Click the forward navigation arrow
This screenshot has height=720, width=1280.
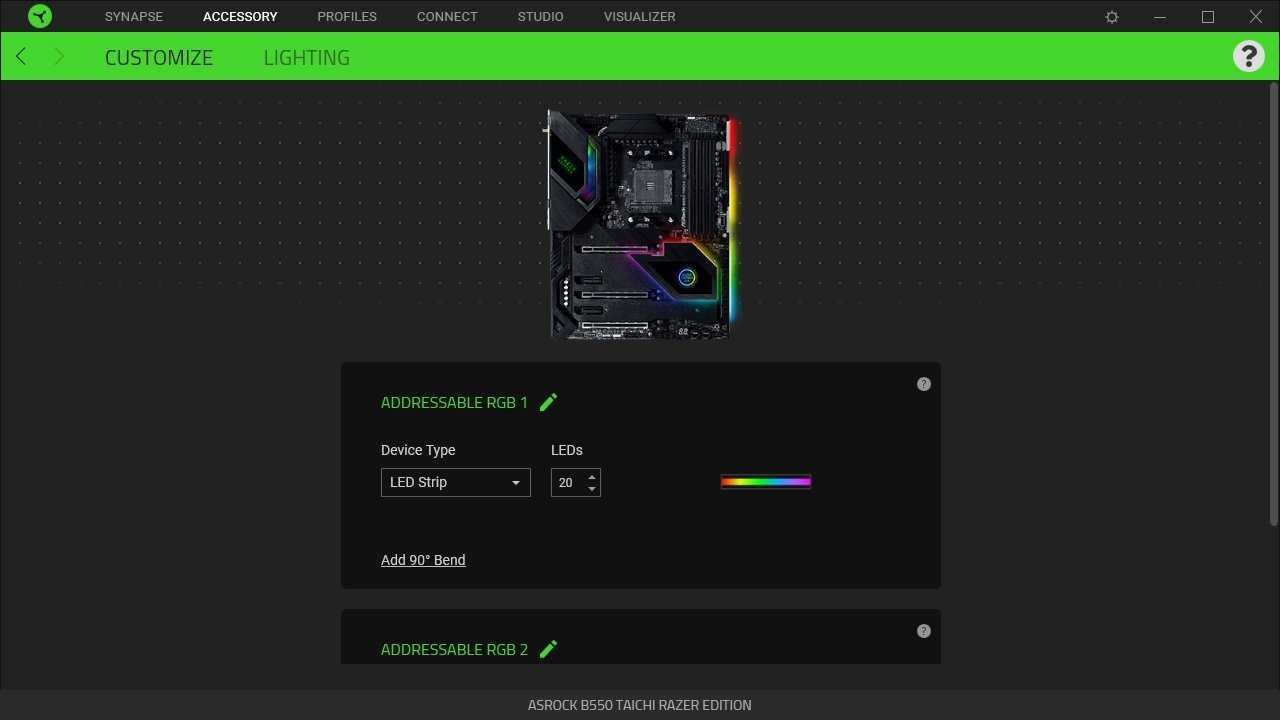[x=58, y=57]
